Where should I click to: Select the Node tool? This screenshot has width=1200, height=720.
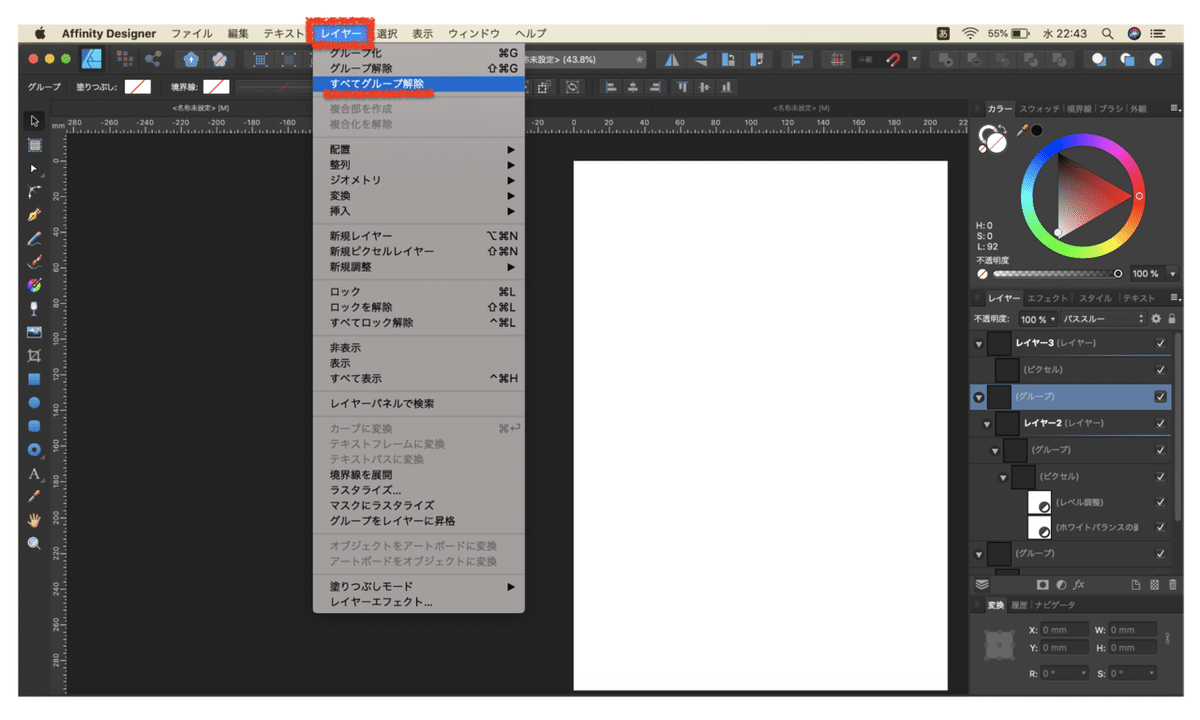[34, 168]
